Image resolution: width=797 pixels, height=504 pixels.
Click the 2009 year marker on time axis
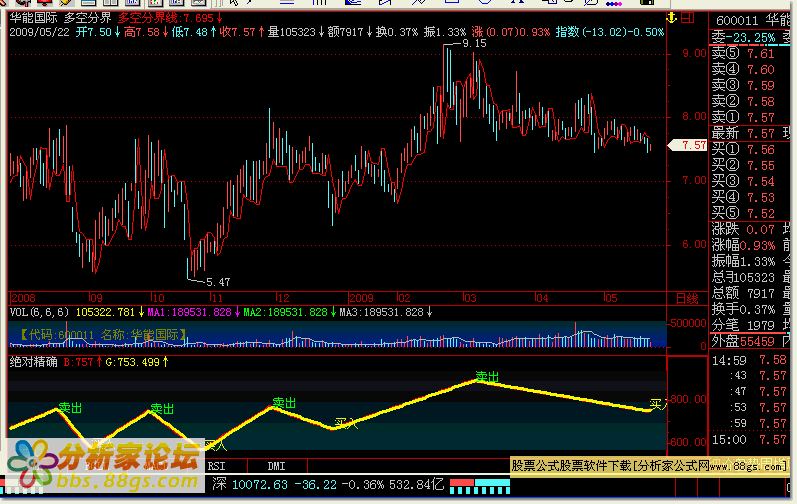click(x=361, y=298)
